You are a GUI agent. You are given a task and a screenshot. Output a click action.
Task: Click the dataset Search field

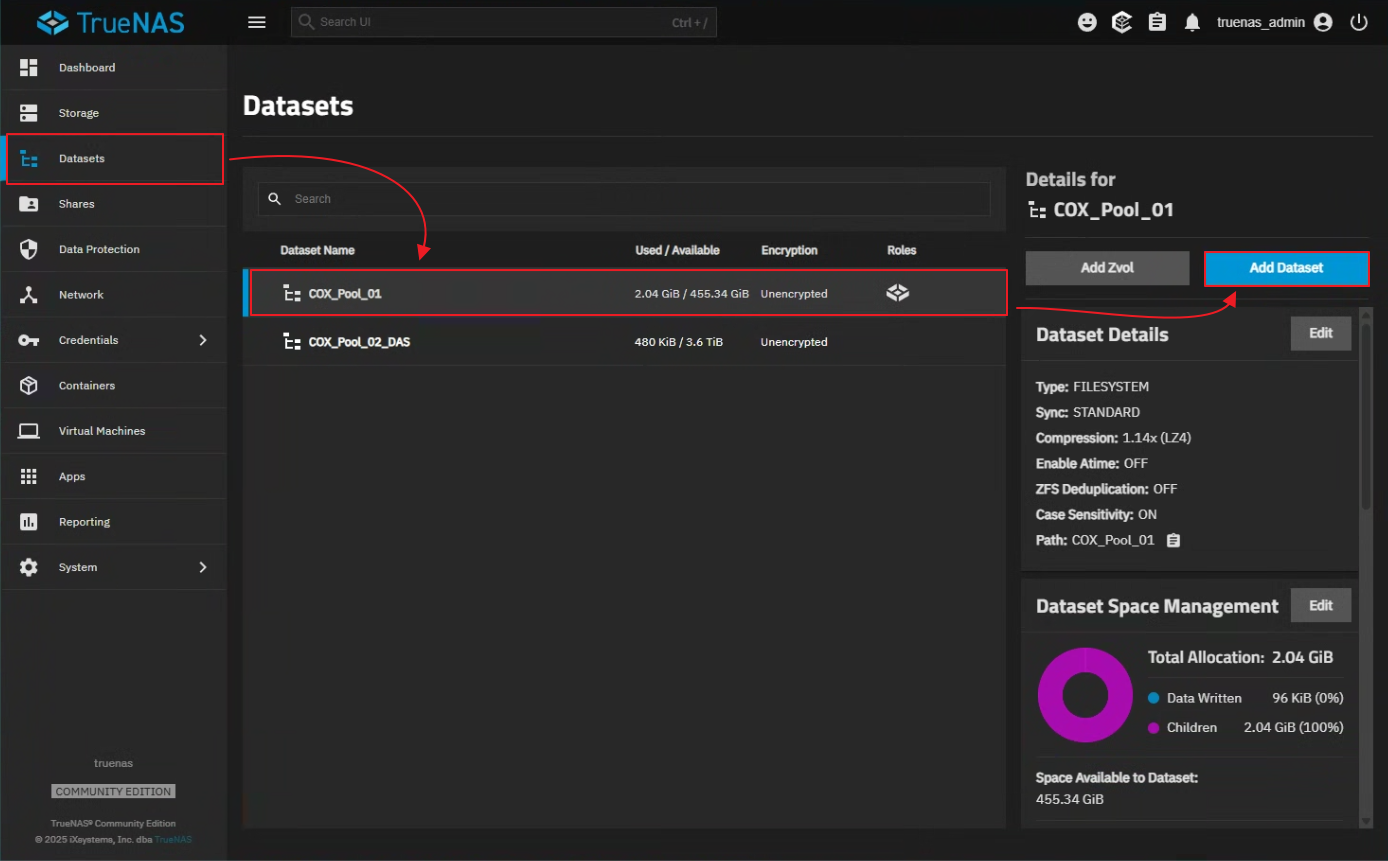[x=624, y=199]
